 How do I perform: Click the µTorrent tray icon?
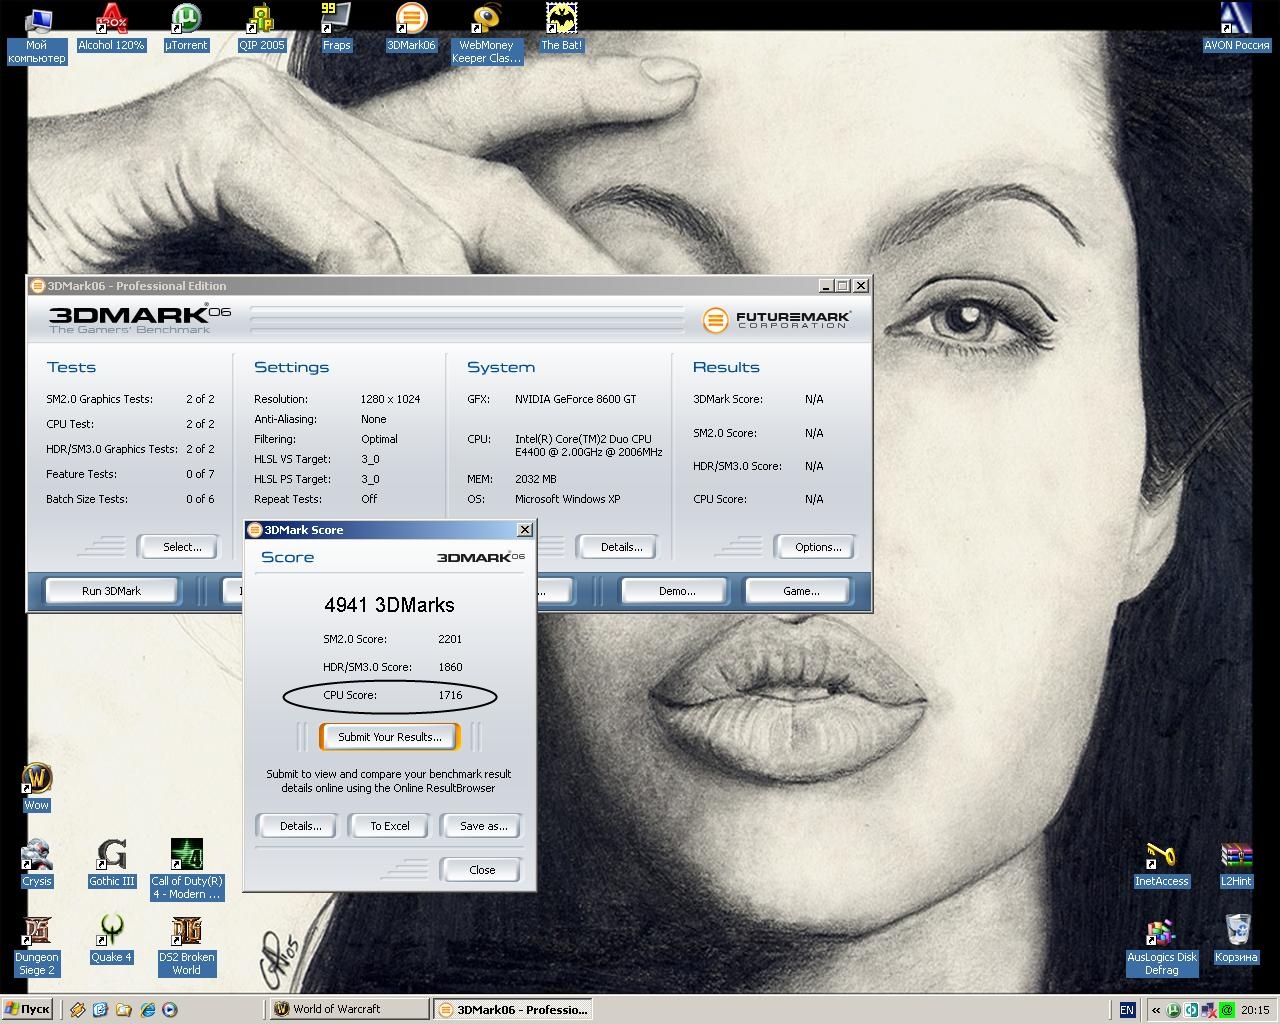1174,1010
